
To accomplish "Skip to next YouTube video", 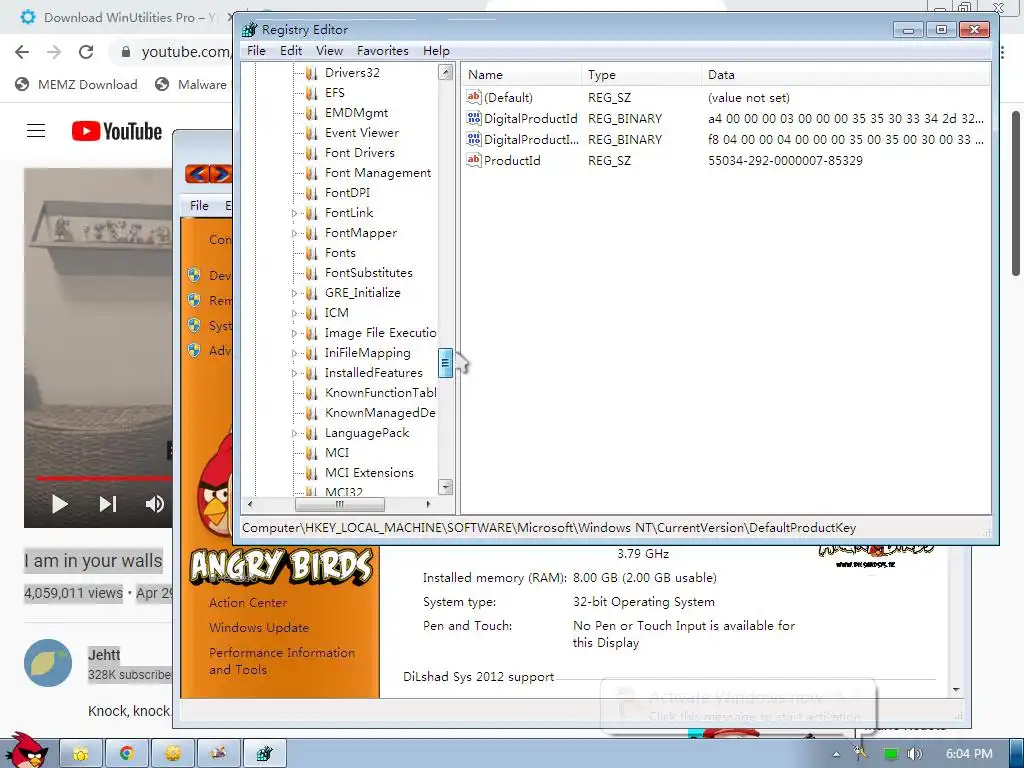I will coord(108,504).
